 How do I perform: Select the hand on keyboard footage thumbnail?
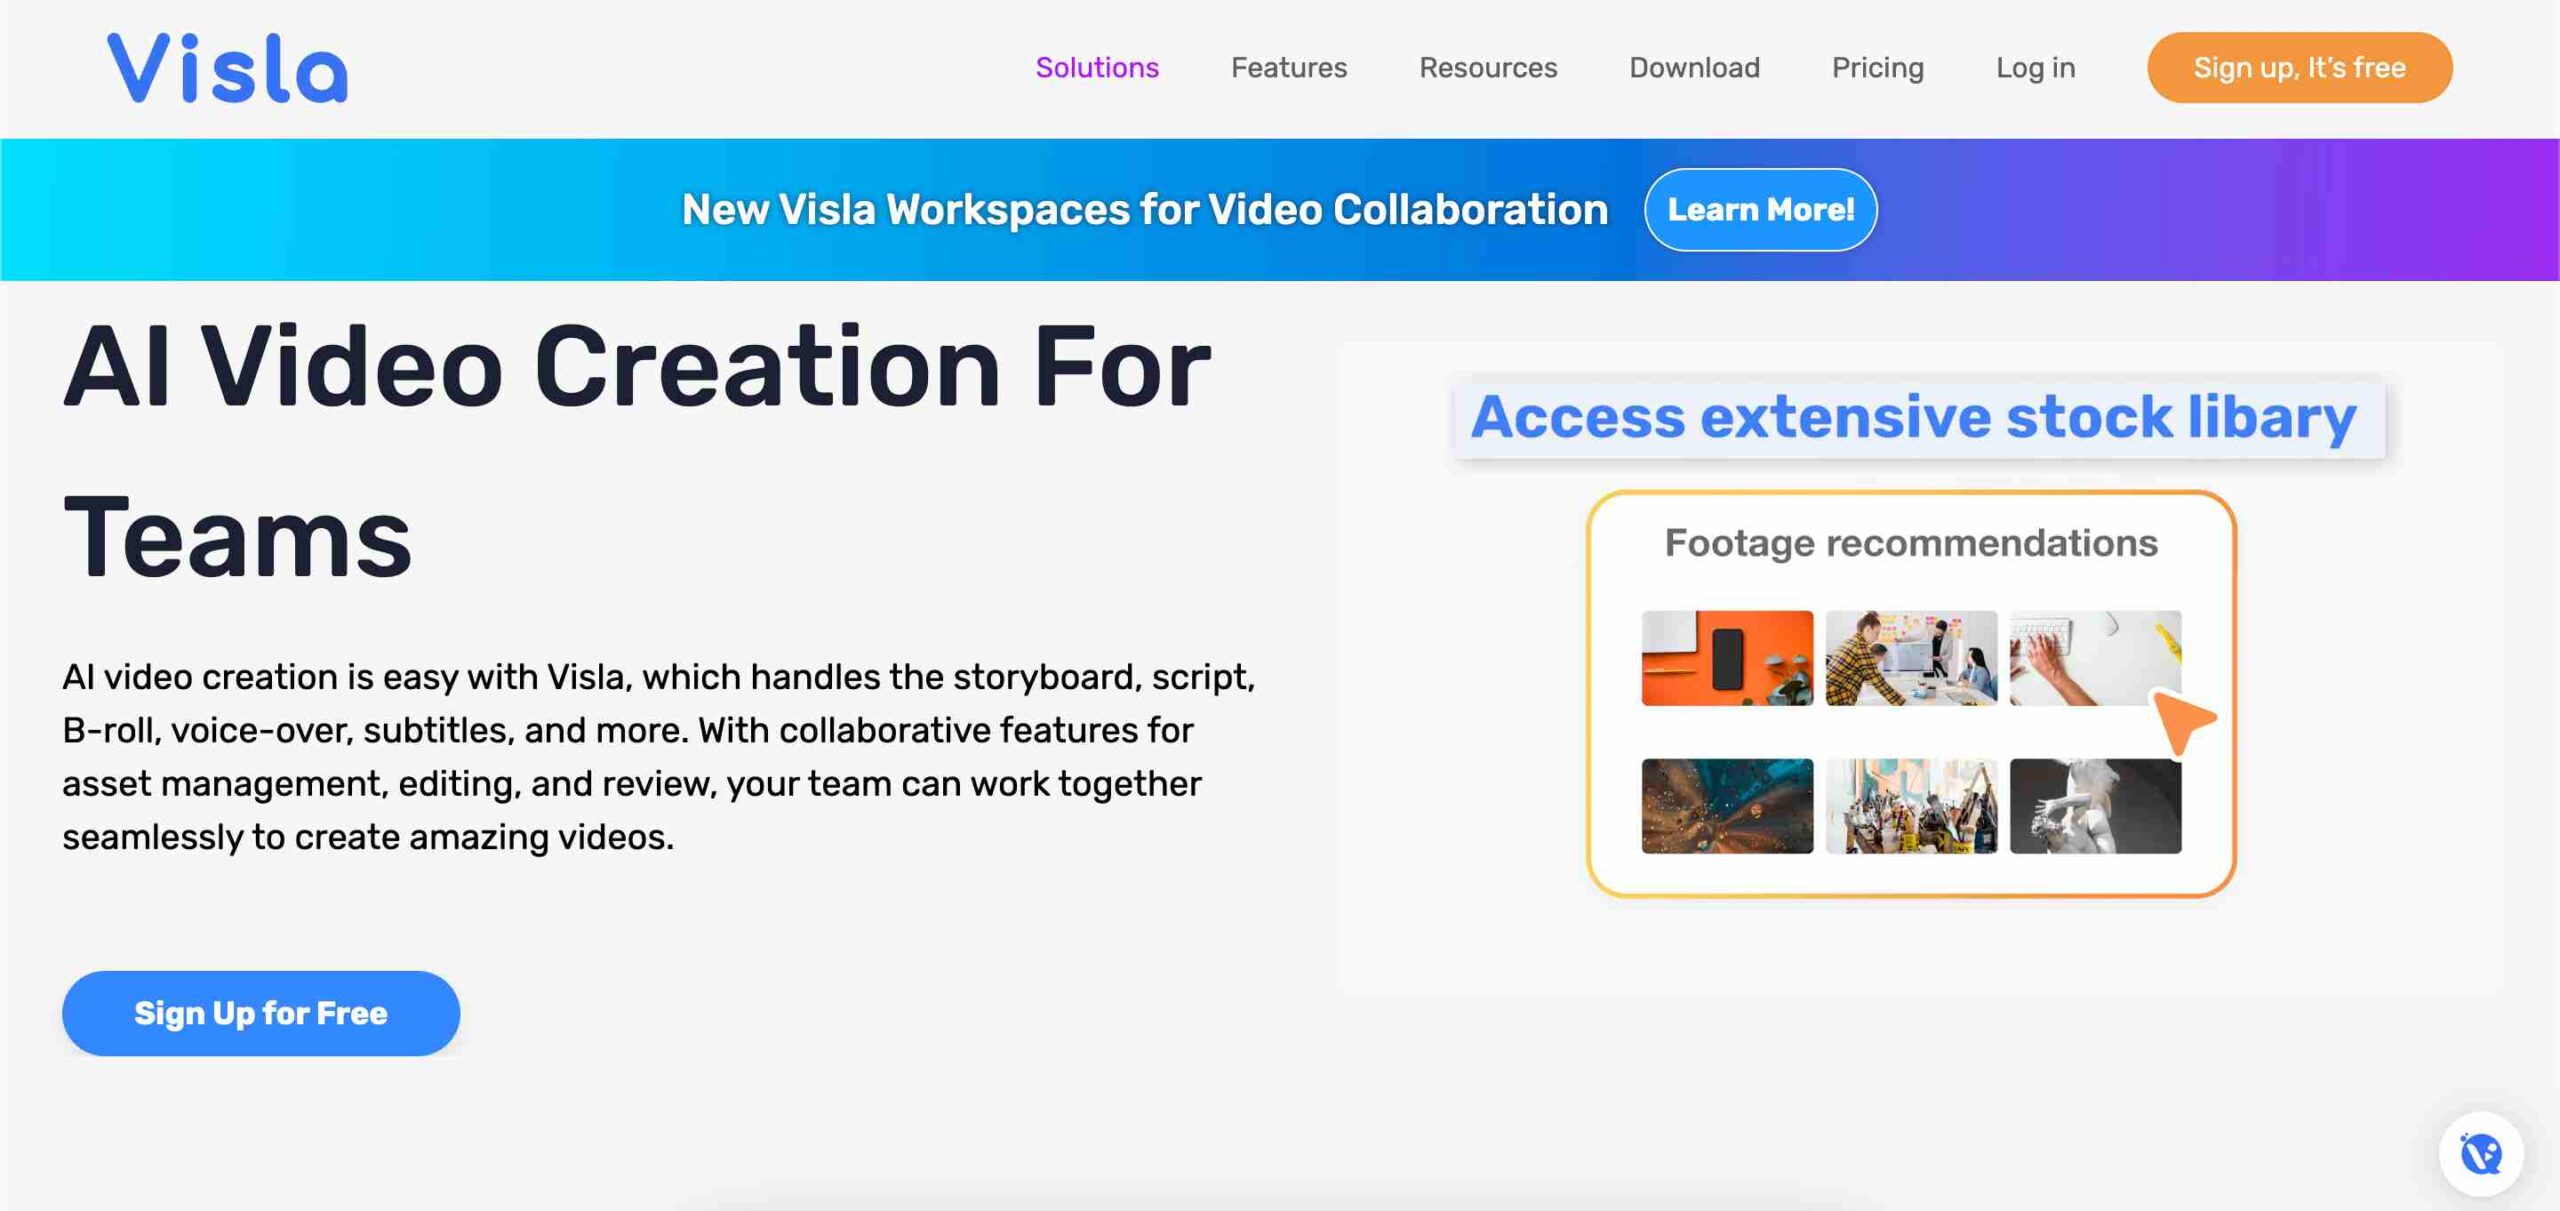pyautogui.click(x=2095, y=658)
